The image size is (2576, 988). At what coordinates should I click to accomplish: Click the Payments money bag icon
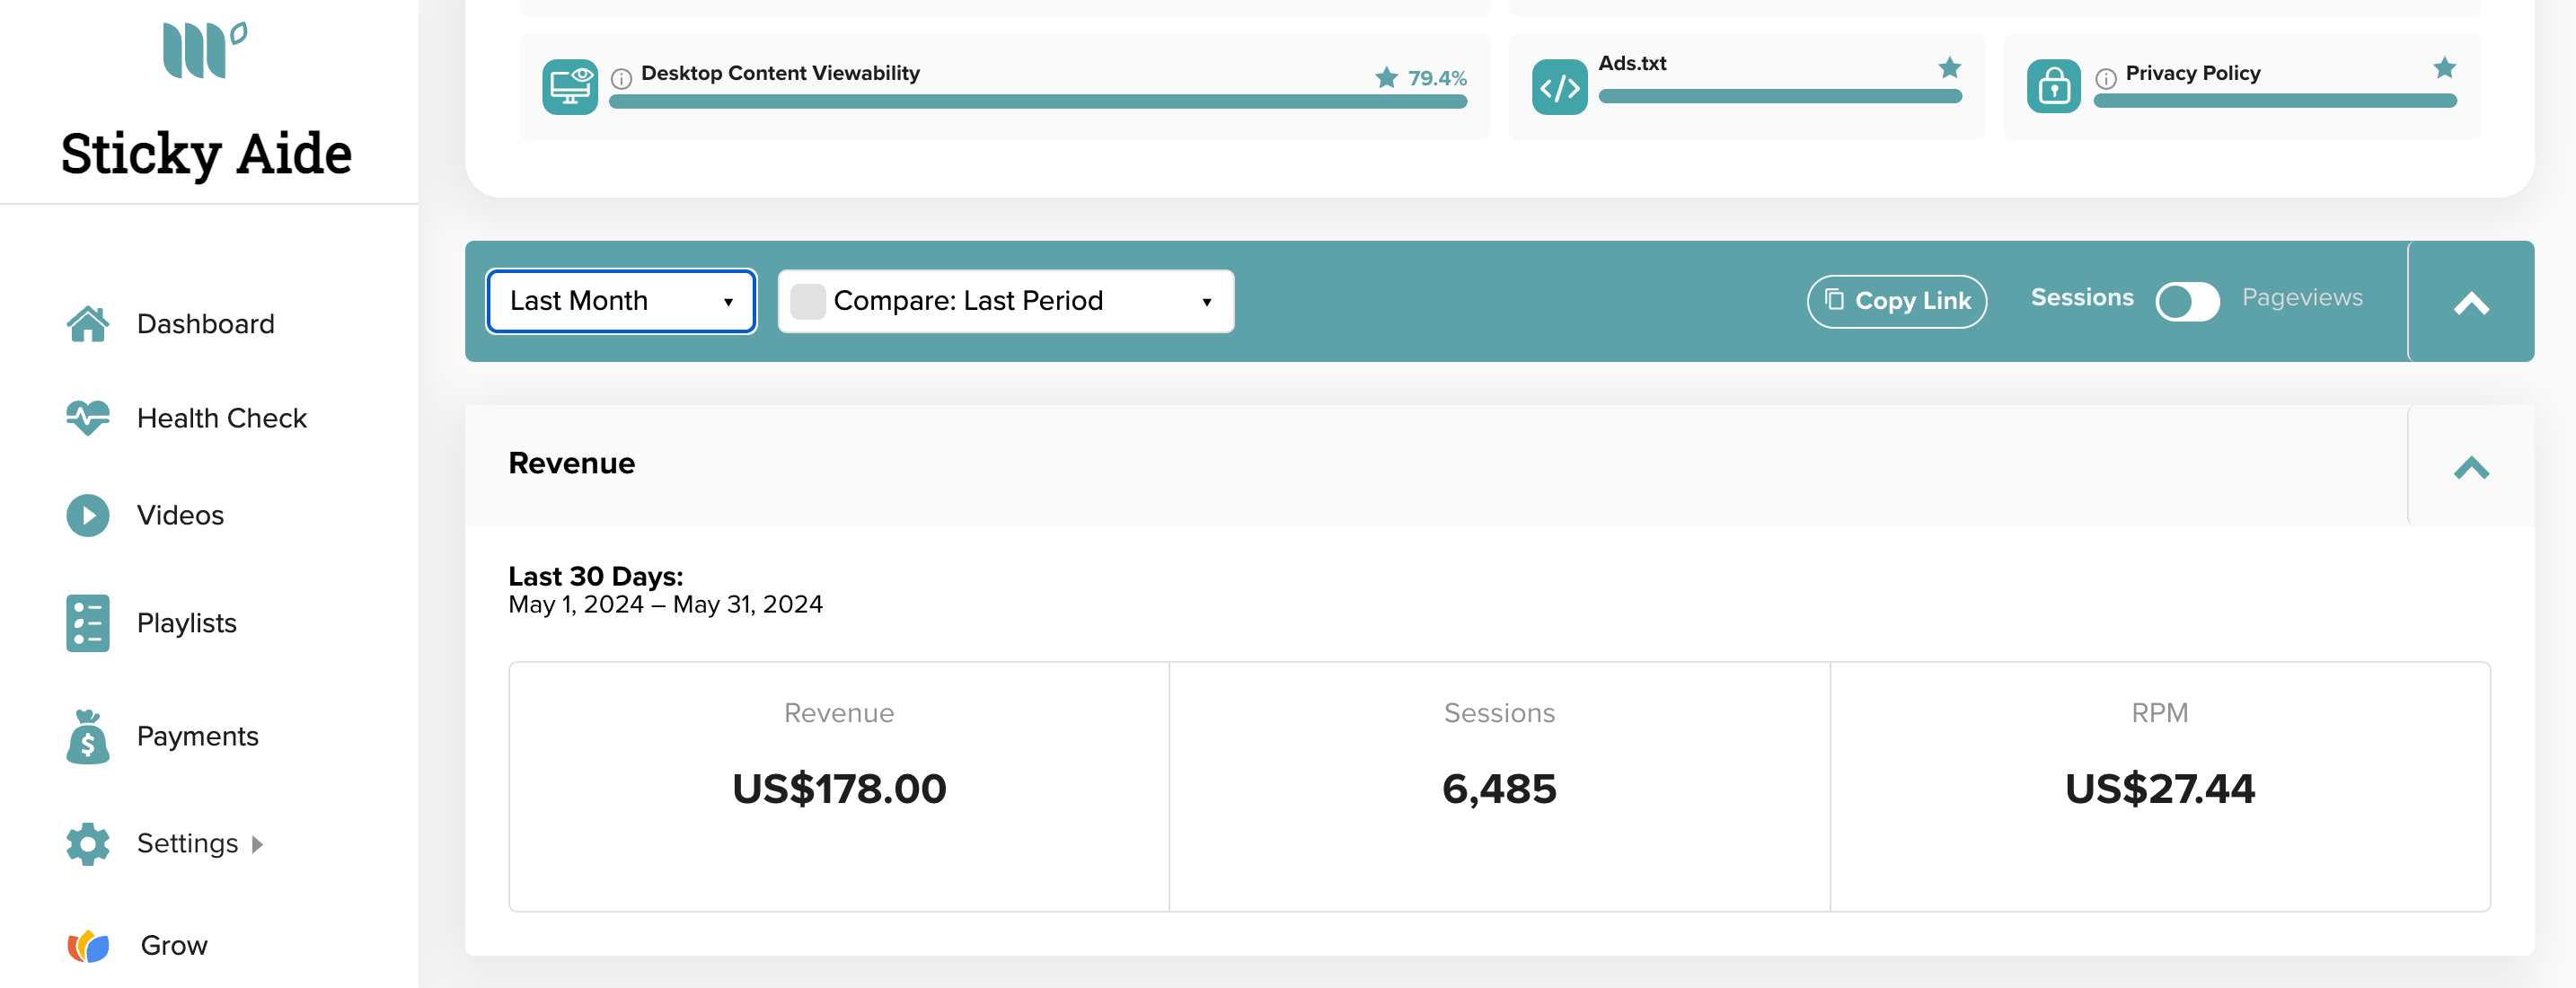click(88, 736)
